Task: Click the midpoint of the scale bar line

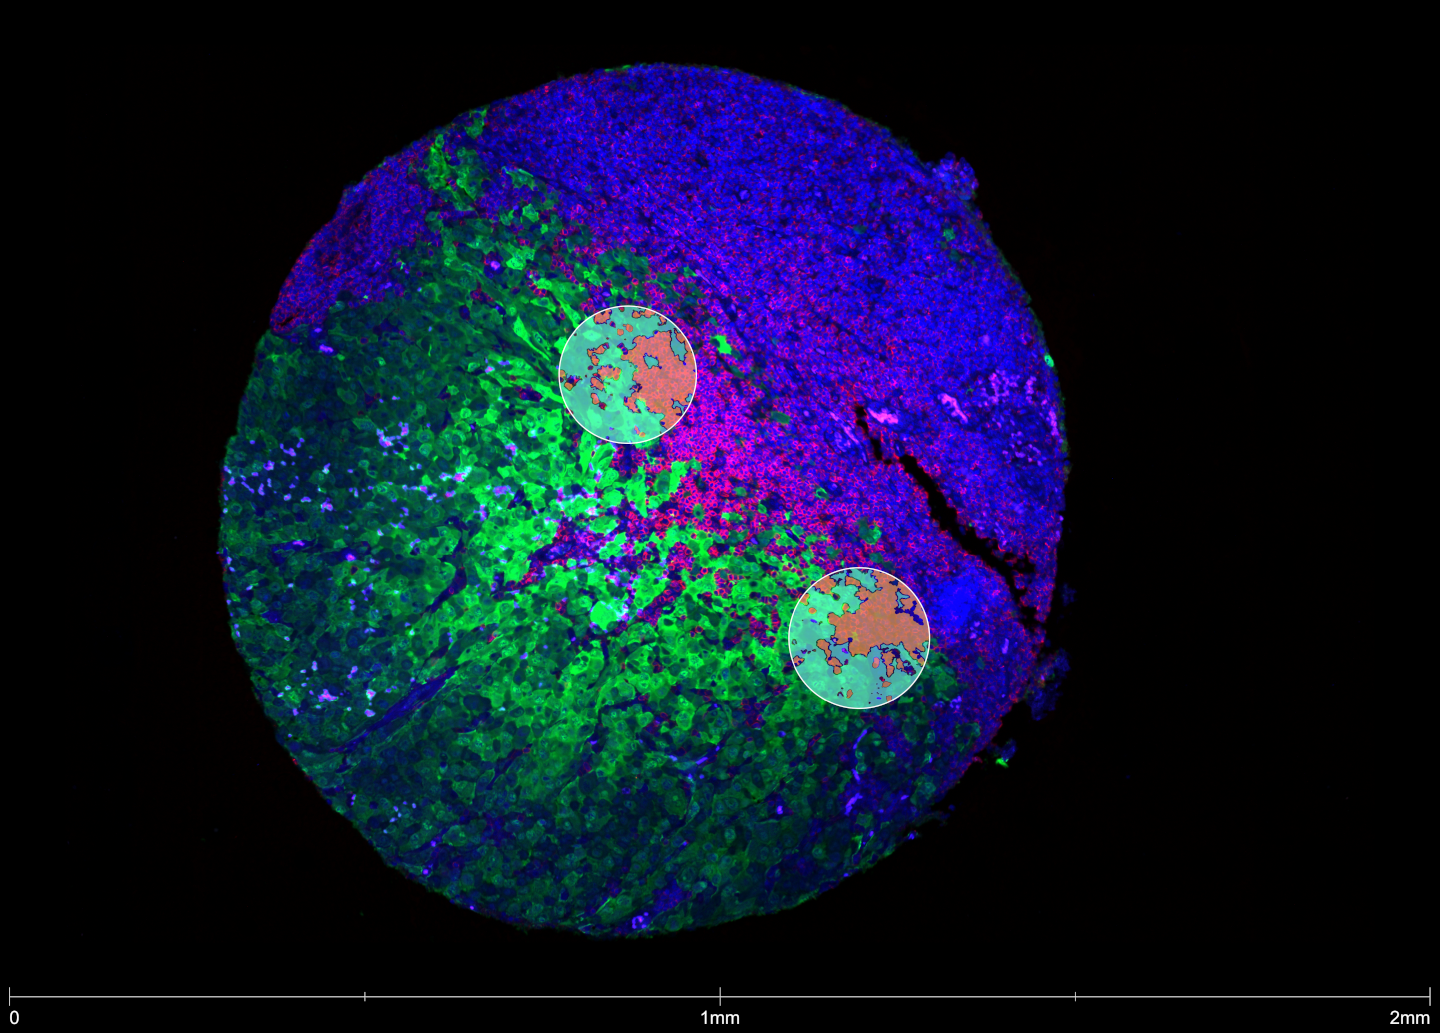Action: (x=720, y=996)
